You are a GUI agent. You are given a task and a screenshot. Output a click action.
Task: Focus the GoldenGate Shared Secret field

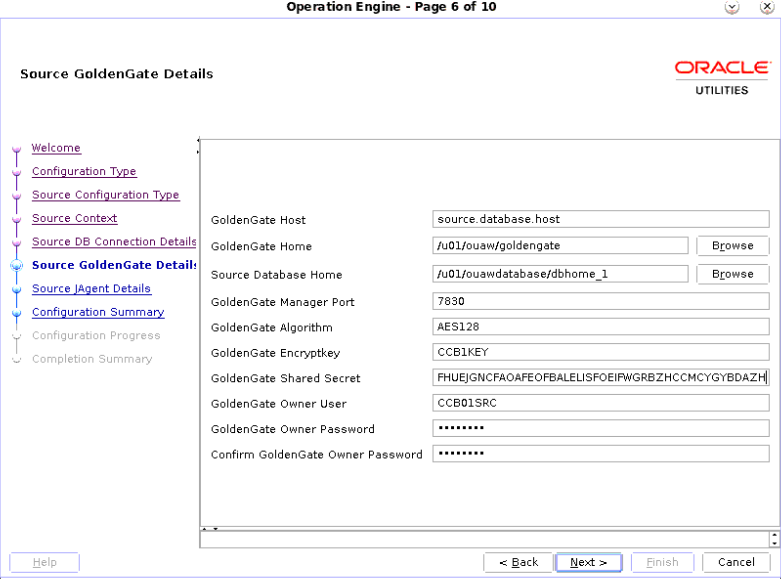tap(601, 377)
